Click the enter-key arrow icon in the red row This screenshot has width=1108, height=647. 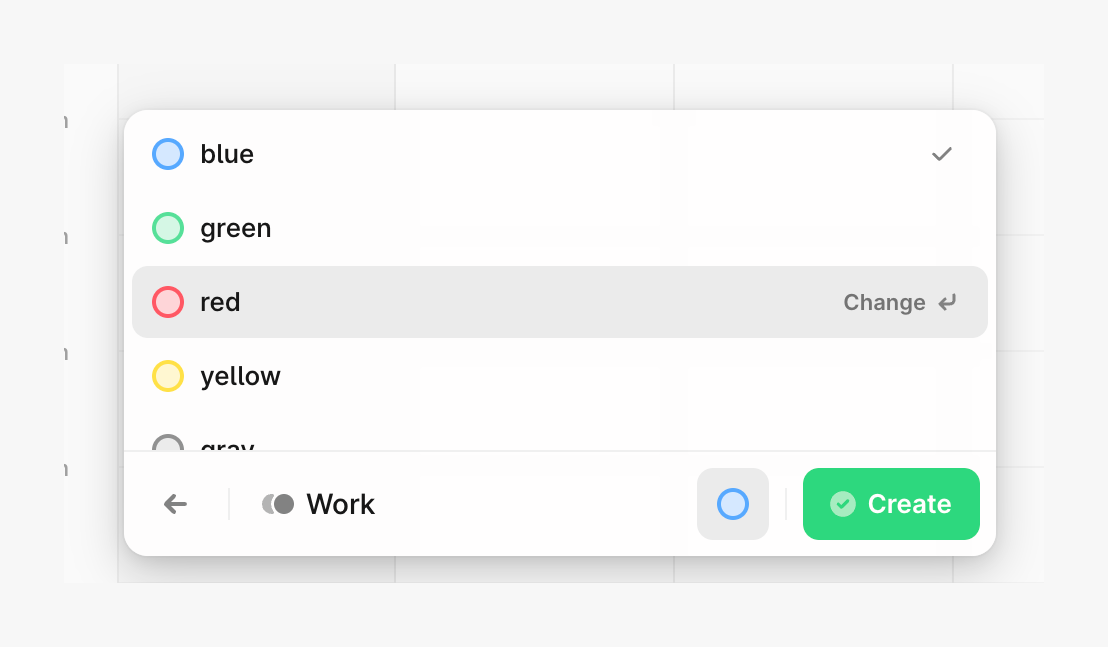[x=947, y=302]
